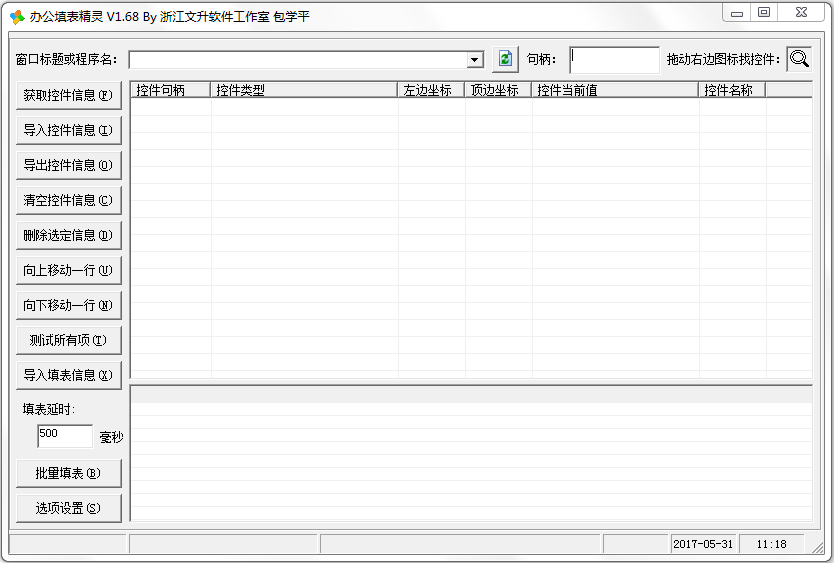Click the 控件类型 column header
834x563 pixels.
tap(304, 90)
